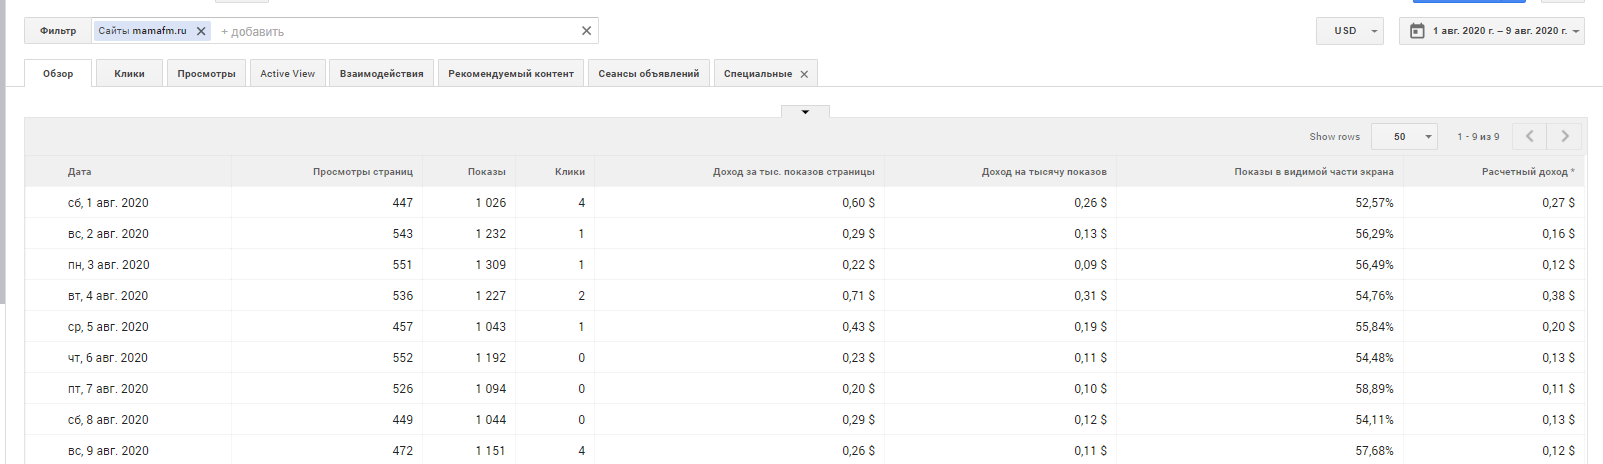The height and width of the screenshot is (464, 1603).
Task: Click the Фильтр button
Action: (58, 31)
